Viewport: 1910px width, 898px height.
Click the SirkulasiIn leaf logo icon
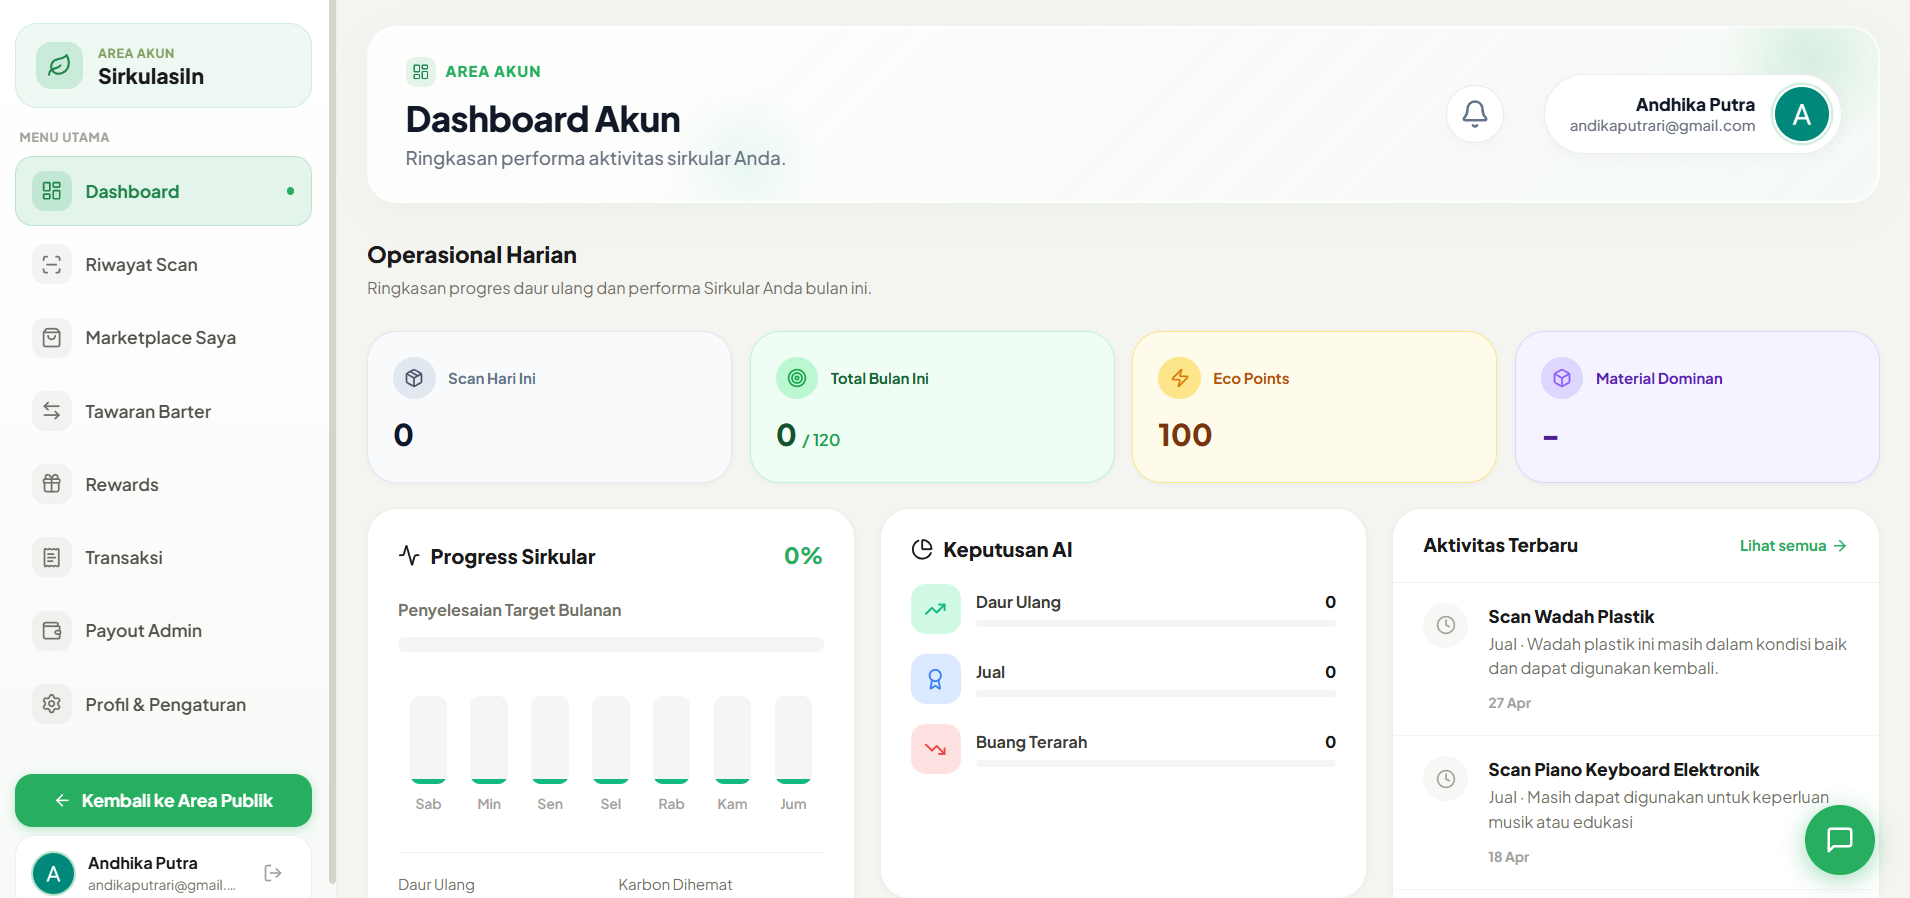click(59, 65)
